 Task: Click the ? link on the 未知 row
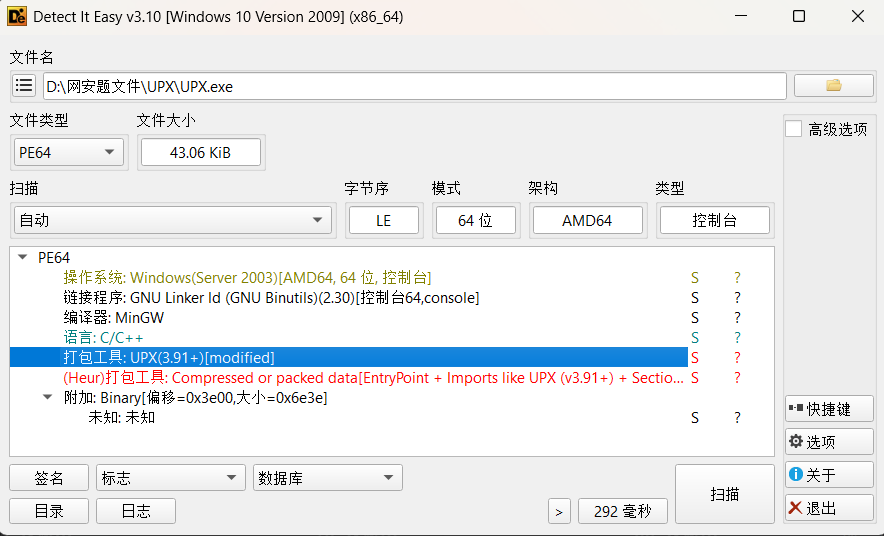[x=737, y=418]
